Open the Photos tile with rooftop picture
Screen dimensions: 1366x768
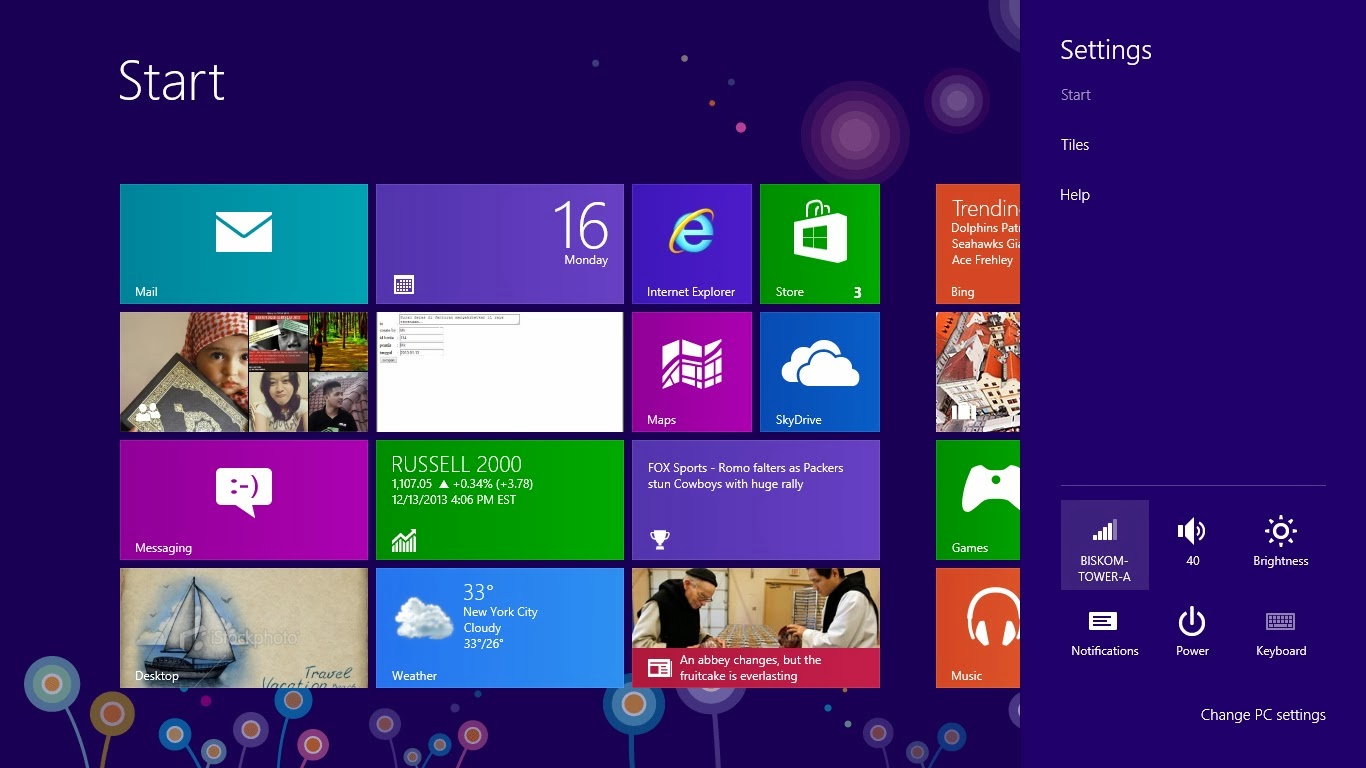[978, 372]
